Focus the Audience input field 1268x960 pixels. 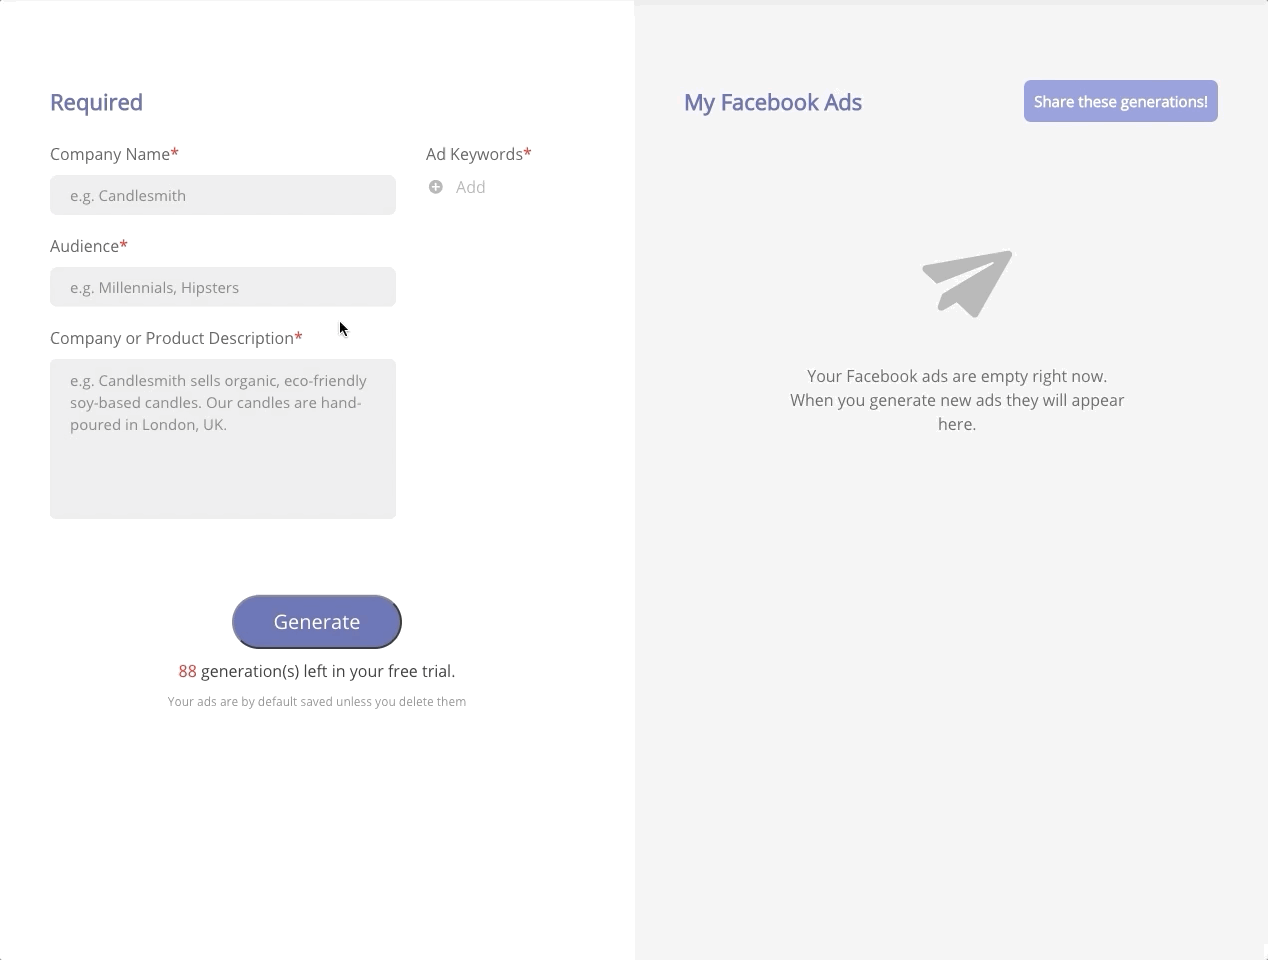[223, 287]
